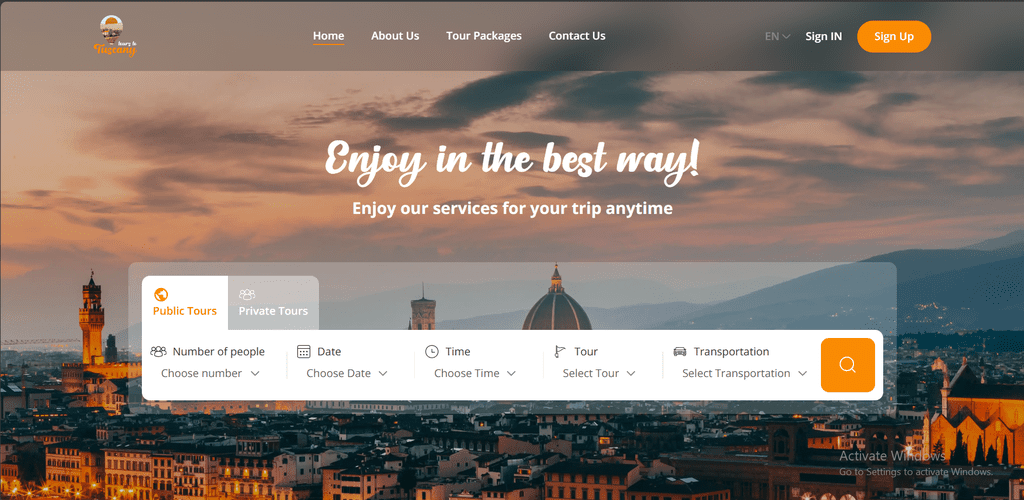
Task: Click the people icon beside Number of people
Action: click(159, 352)
